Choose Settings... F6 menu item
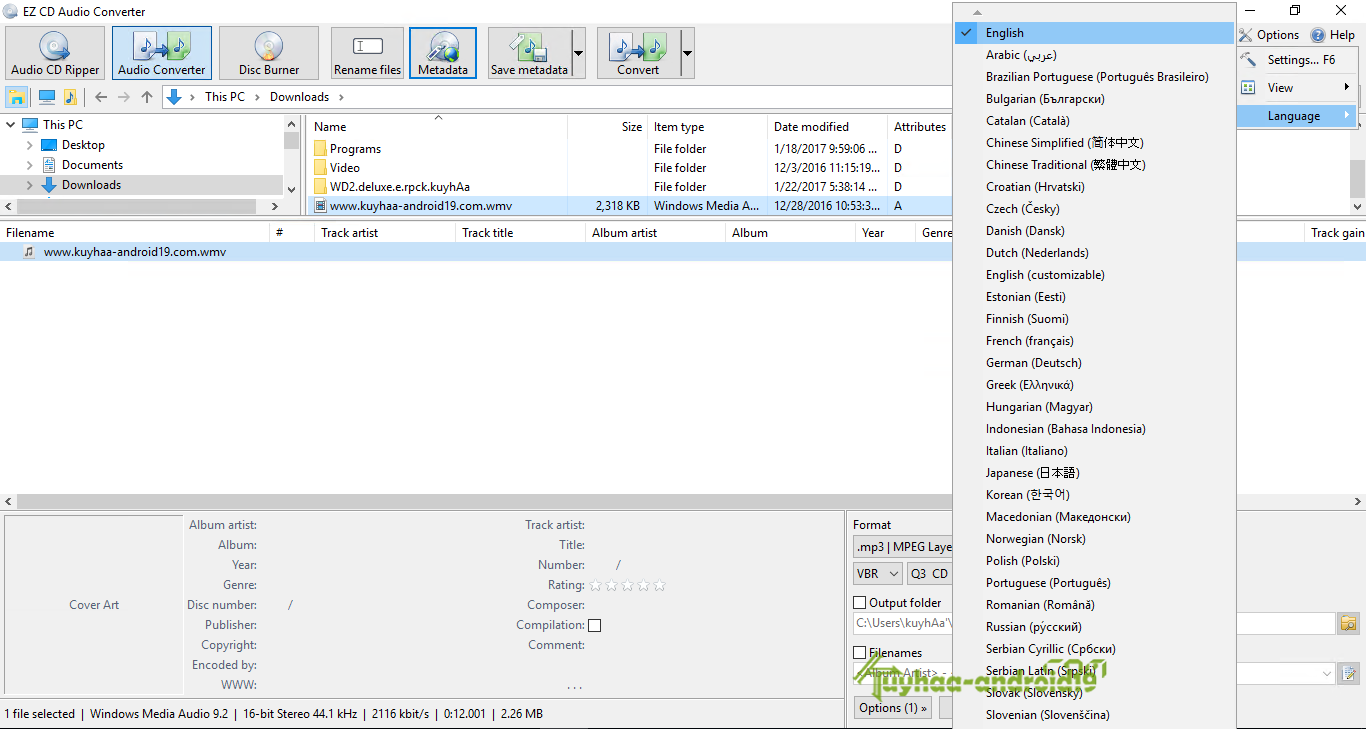Image resolution: width=1366 pixels, height=729 pixels. tap(1296, 60)
